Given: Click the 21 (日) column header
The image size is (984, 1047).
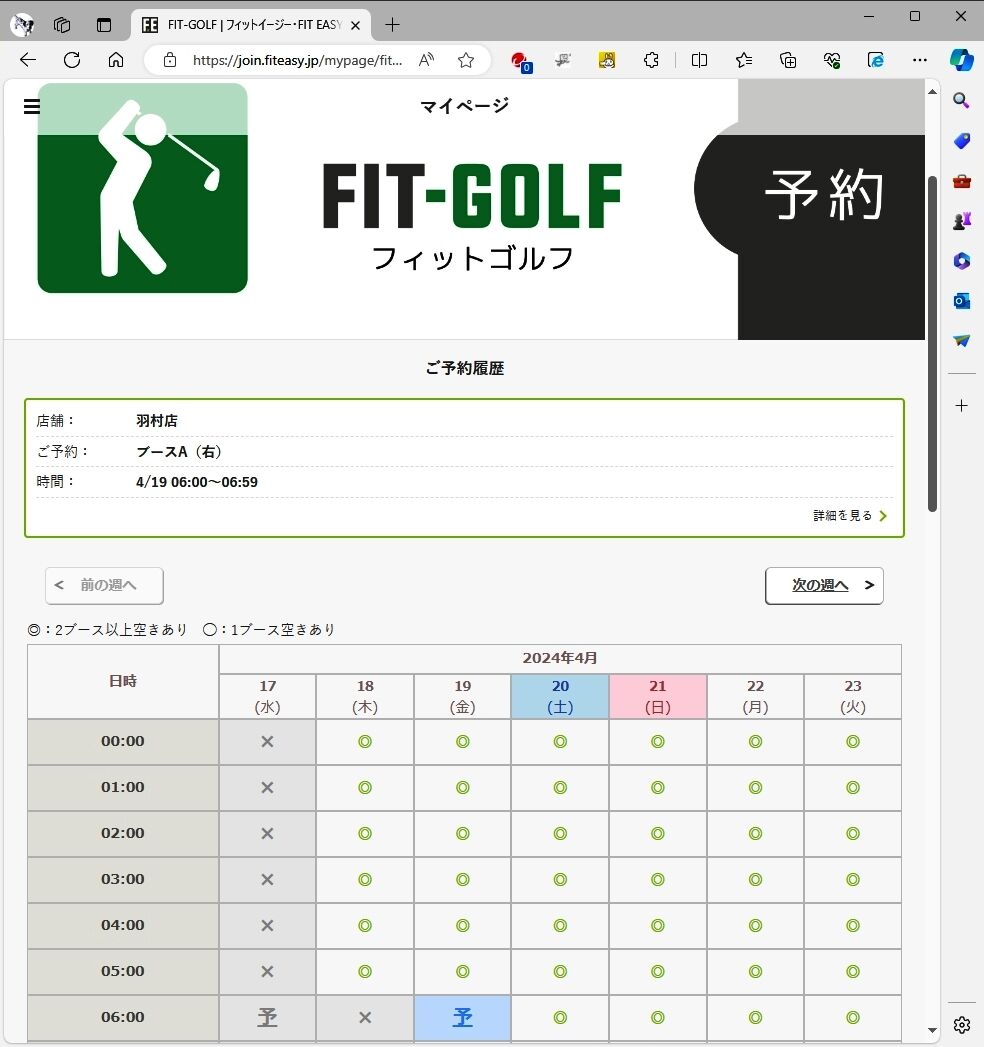Looking at the screenshot, I should click(658, 696).
